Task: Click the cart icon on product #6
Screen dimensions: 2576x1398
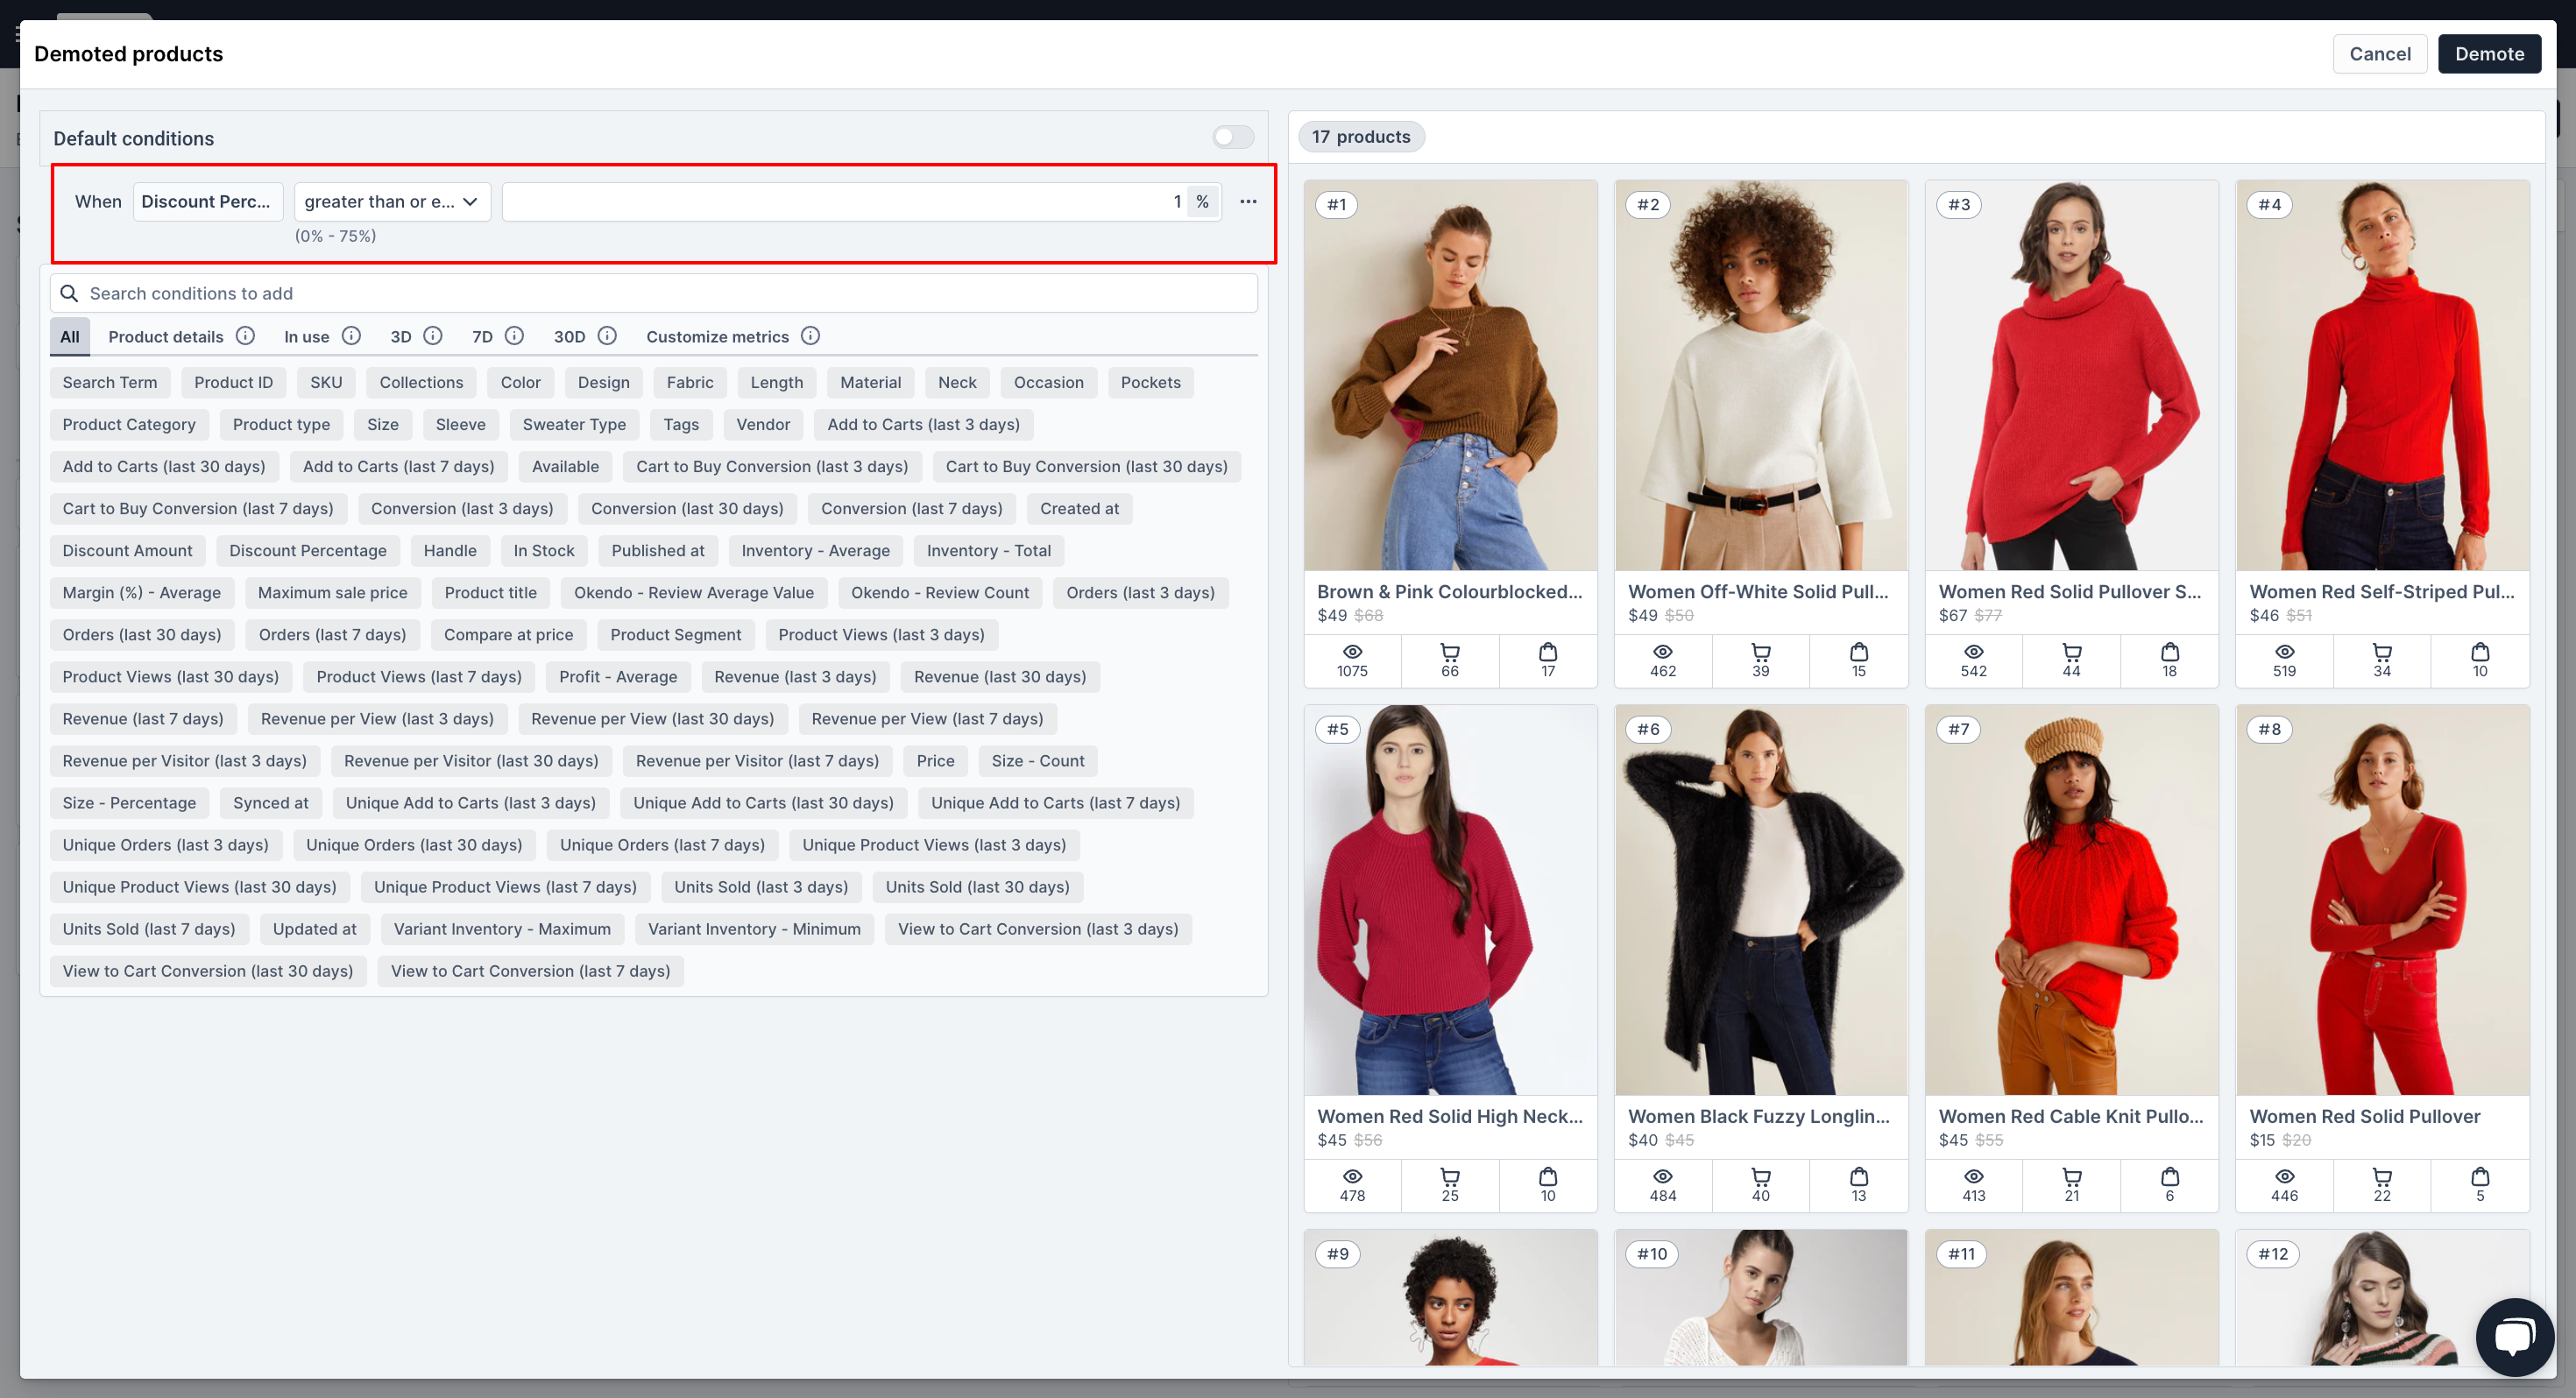Action: [x=1760, y=1176]
